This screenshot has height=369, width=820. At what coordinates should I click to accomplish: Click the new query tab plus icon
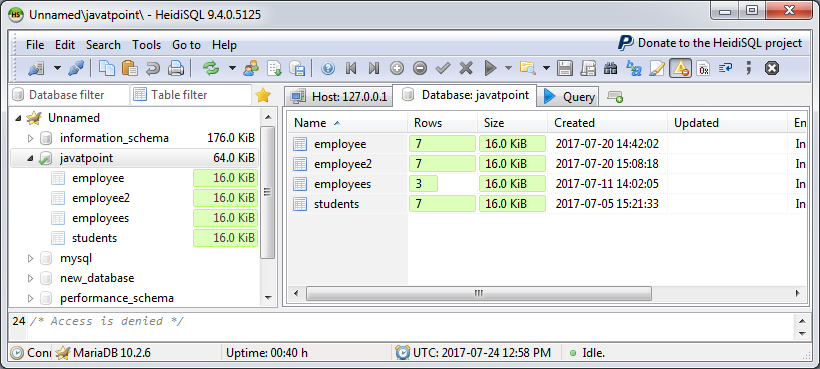tap(614, 97)
